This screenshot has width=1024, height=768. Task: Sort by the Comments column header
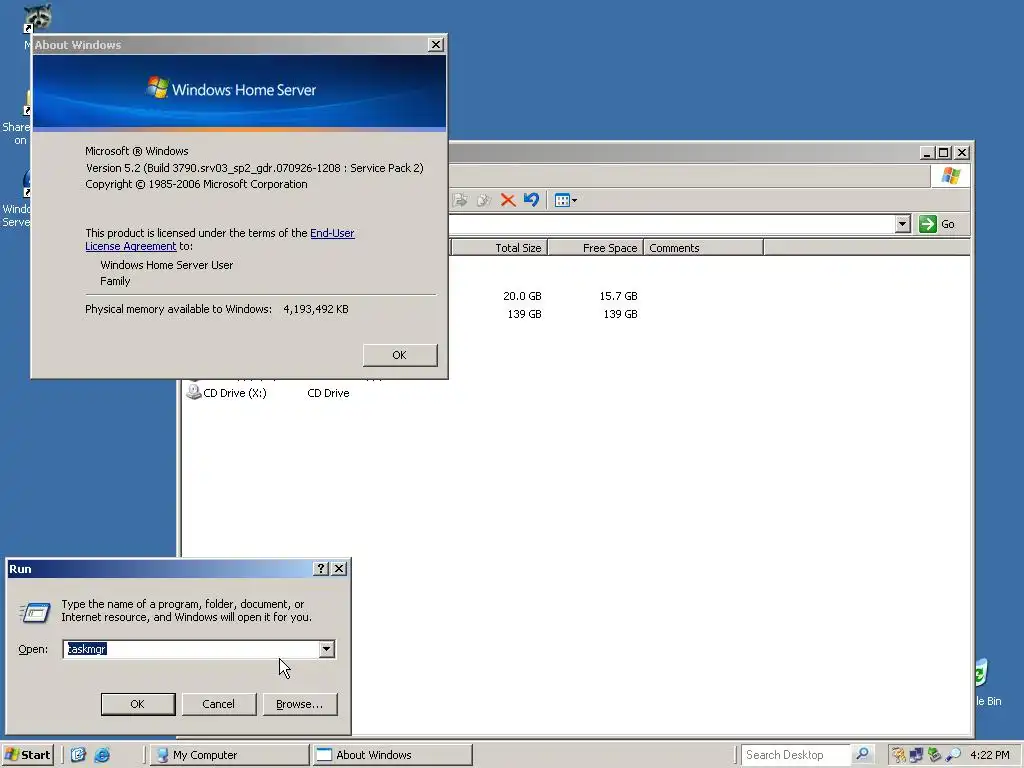(x=704, y=248)
